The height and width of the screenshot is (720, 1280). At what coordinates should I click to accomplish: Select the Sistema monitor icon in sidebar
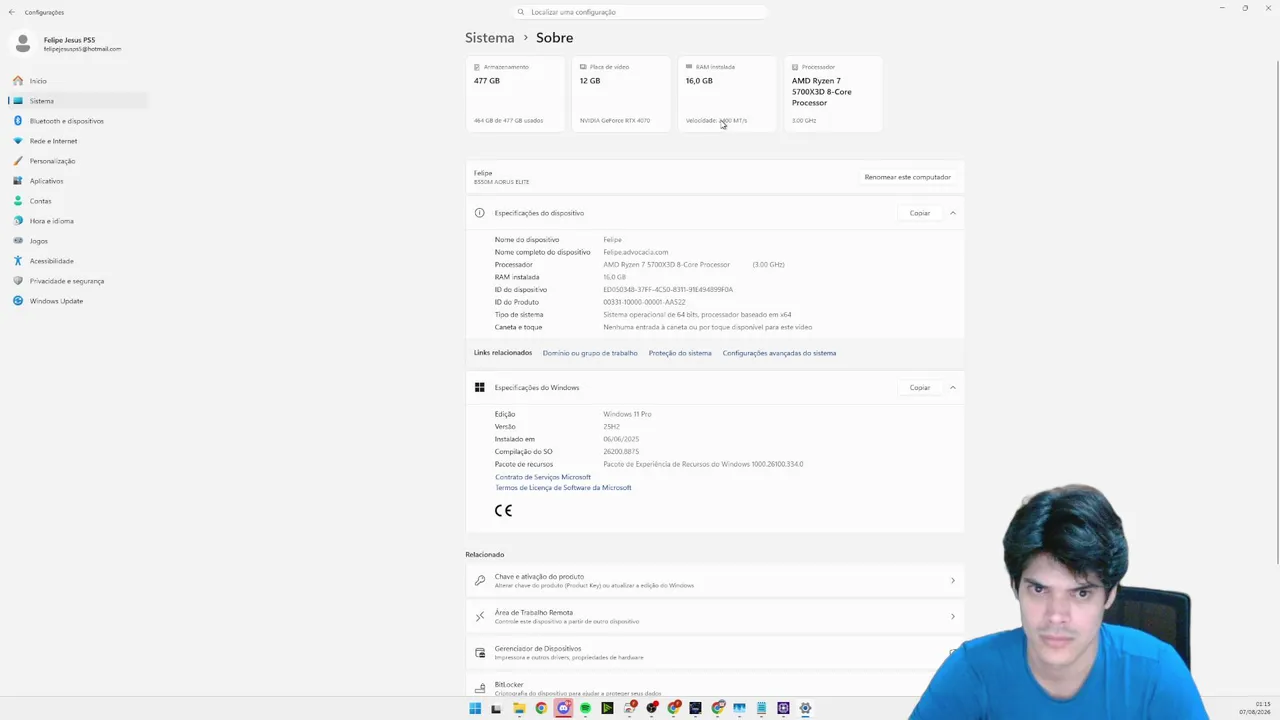tap(18, 101)
